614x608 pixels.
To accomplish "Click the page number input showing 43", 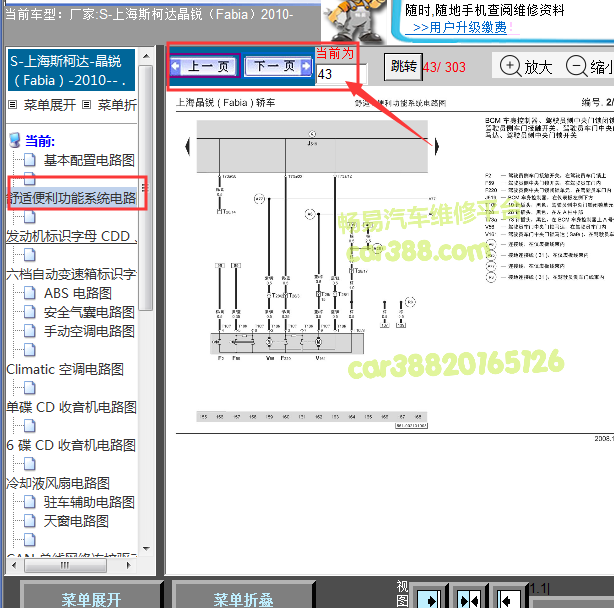I will tap(341, 74).
